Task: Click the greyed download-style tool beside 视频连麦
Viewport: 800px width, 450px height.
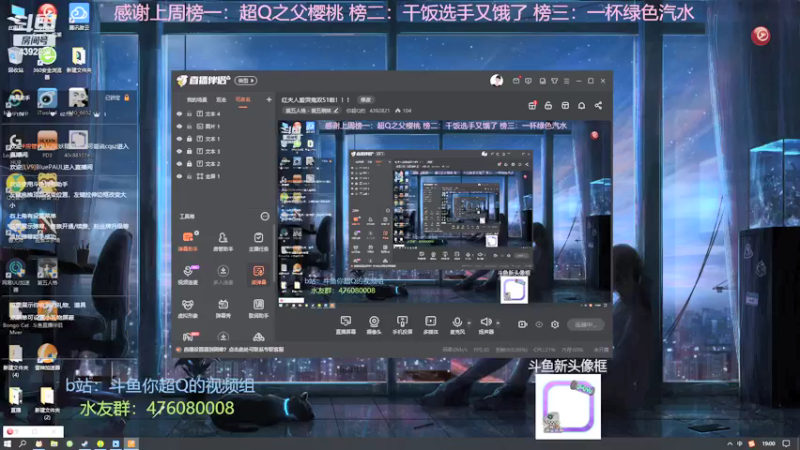Action: point(223,274)
